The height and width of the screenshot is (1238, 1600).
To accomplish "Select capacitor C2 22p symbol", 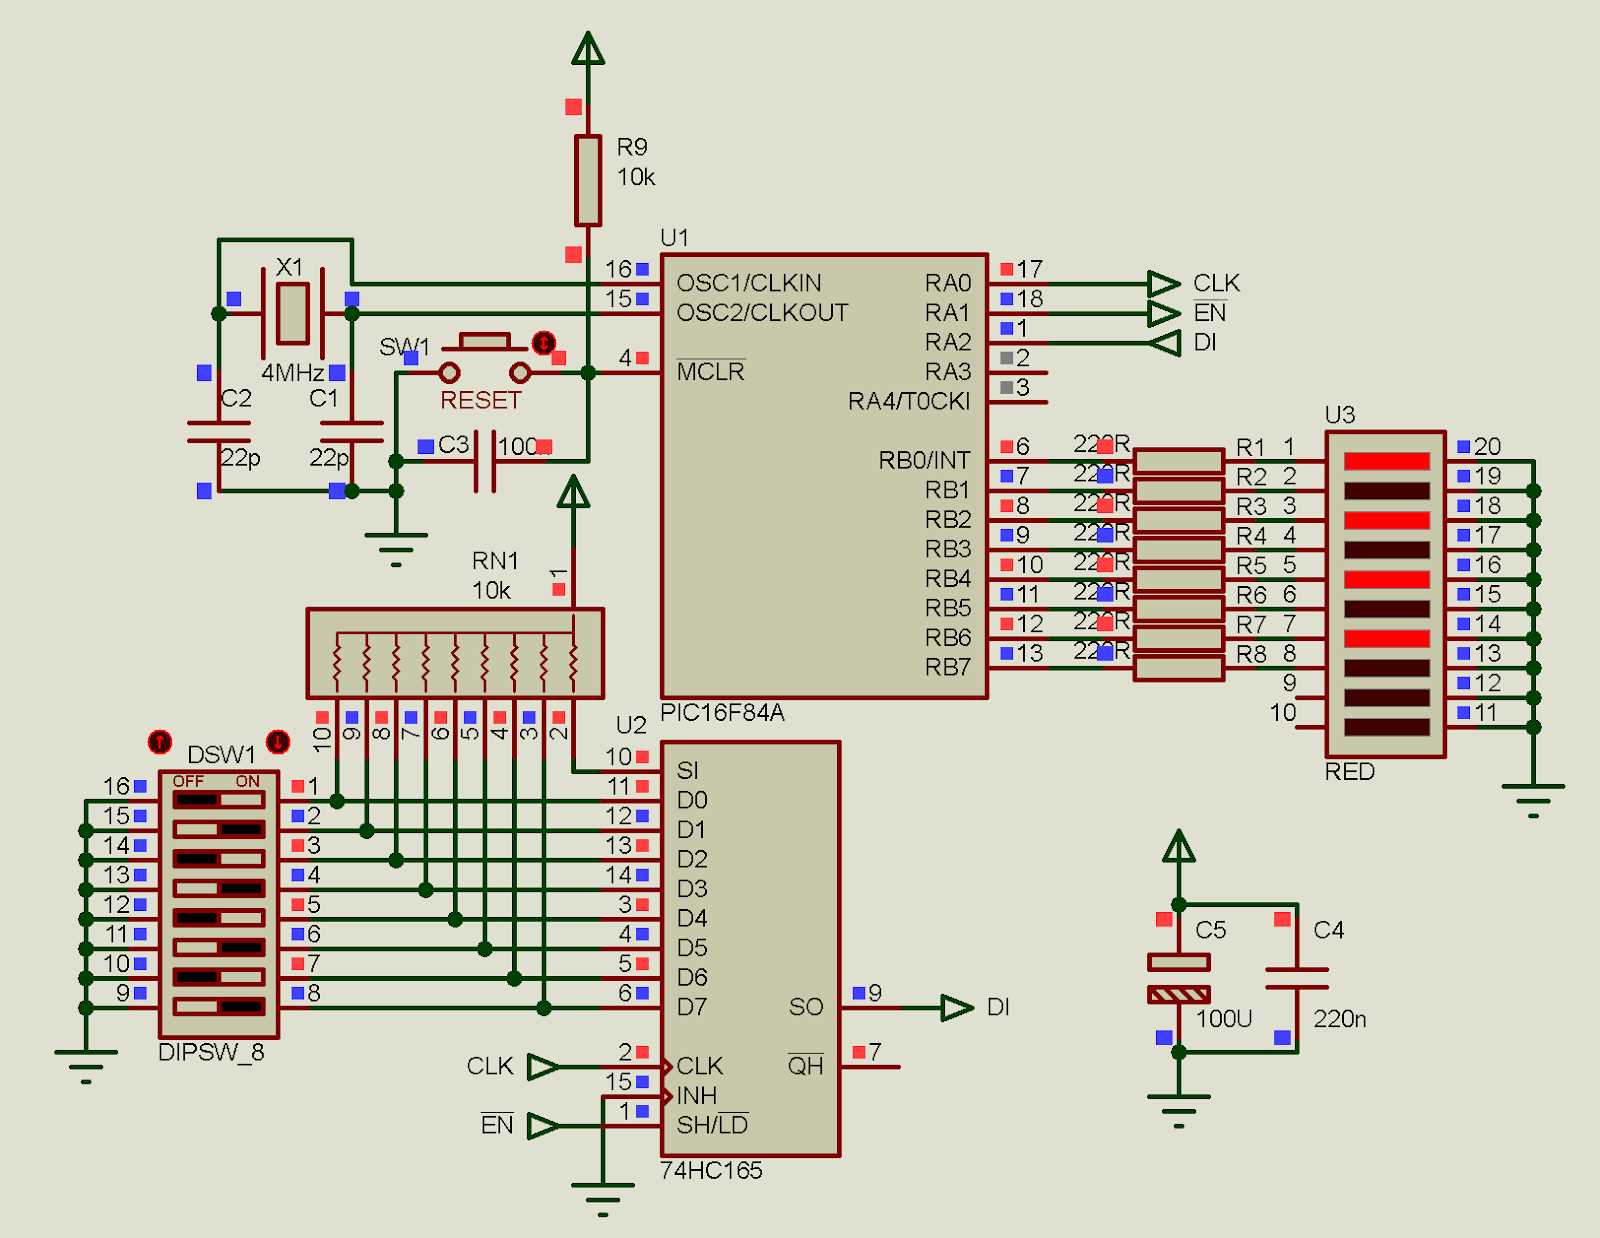I will coord(219,432).
